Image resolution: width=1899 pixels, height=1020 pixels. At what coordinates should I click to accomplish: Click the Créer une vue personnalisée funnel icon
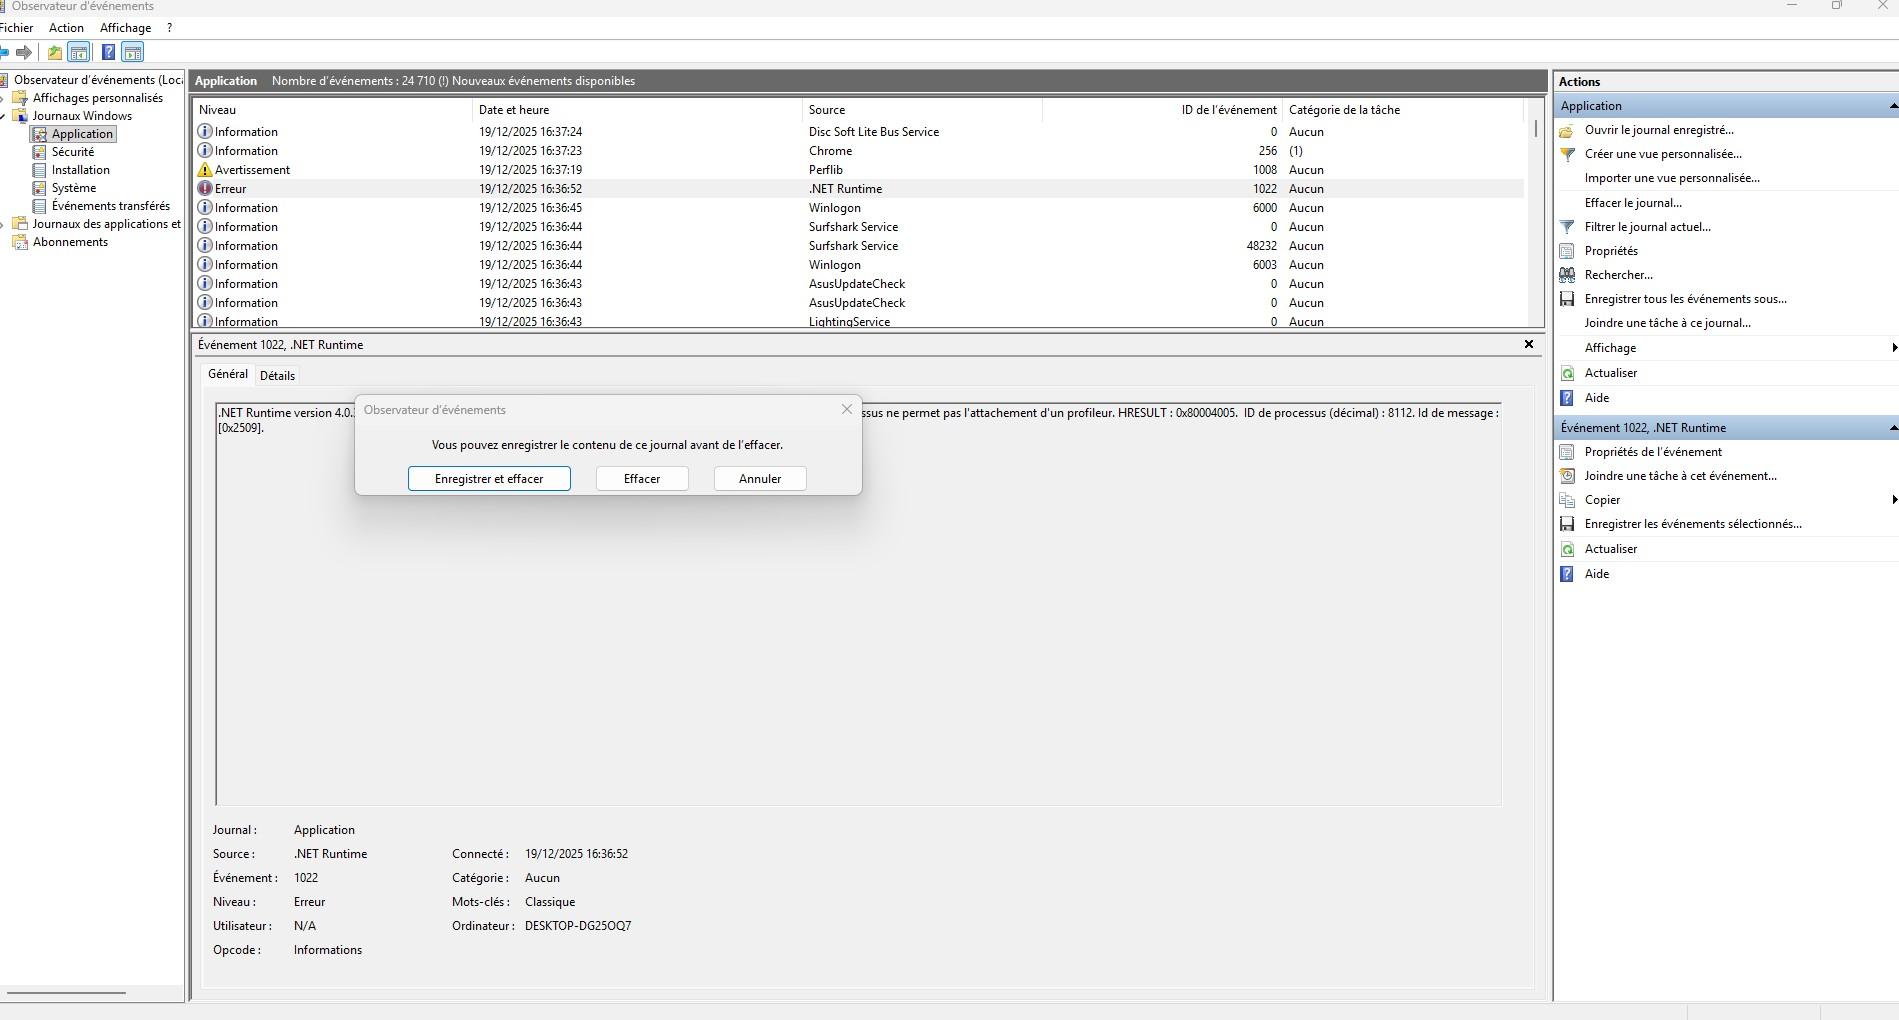(x=1567, y=154)
